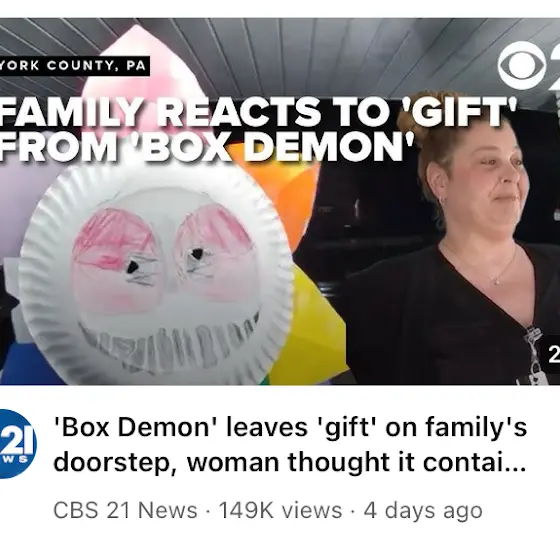The image size is (560, 560).
Task: Visit the CBS 21 News channel name
Action: tap(125, 510)
